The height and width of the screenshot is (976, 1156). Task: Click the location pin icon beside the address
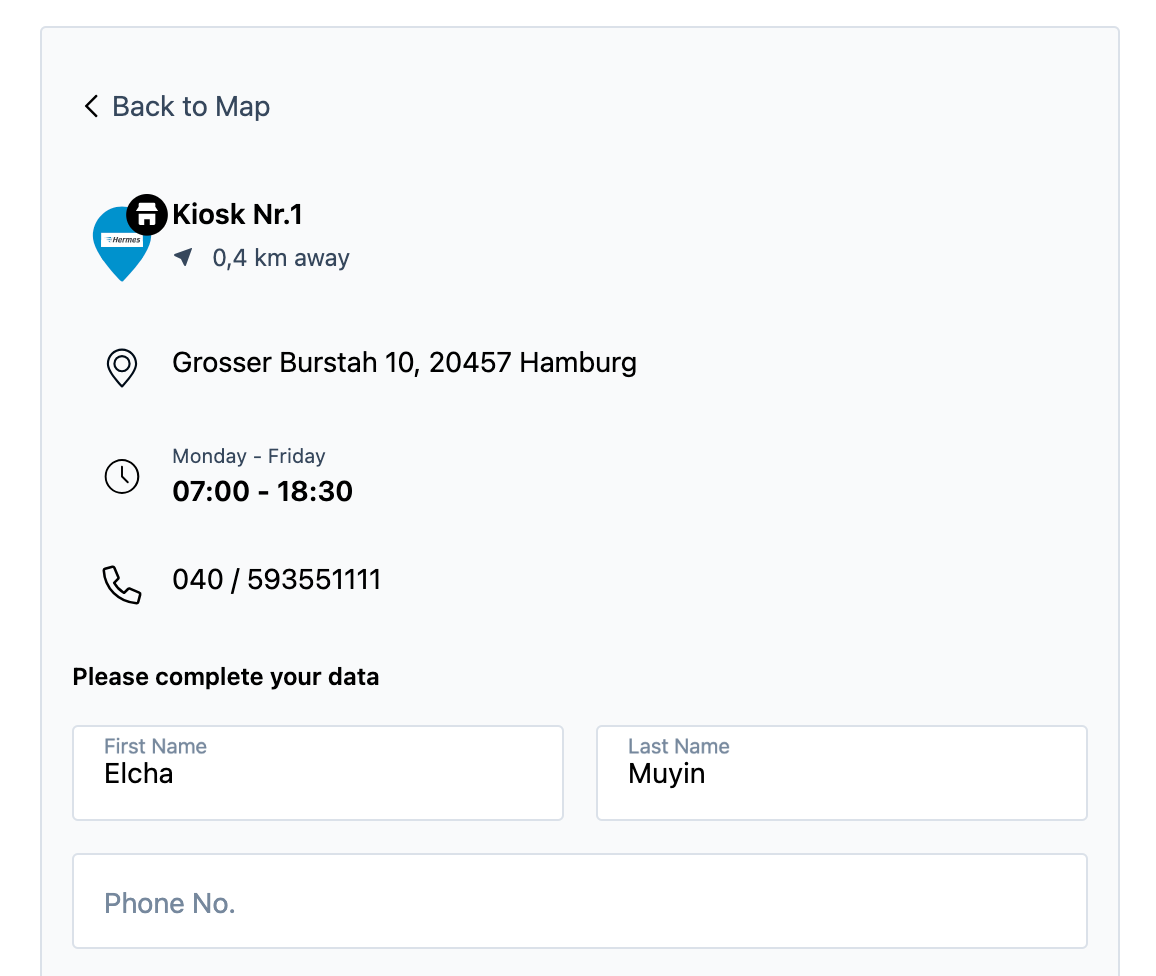click(x=121, y=367)
